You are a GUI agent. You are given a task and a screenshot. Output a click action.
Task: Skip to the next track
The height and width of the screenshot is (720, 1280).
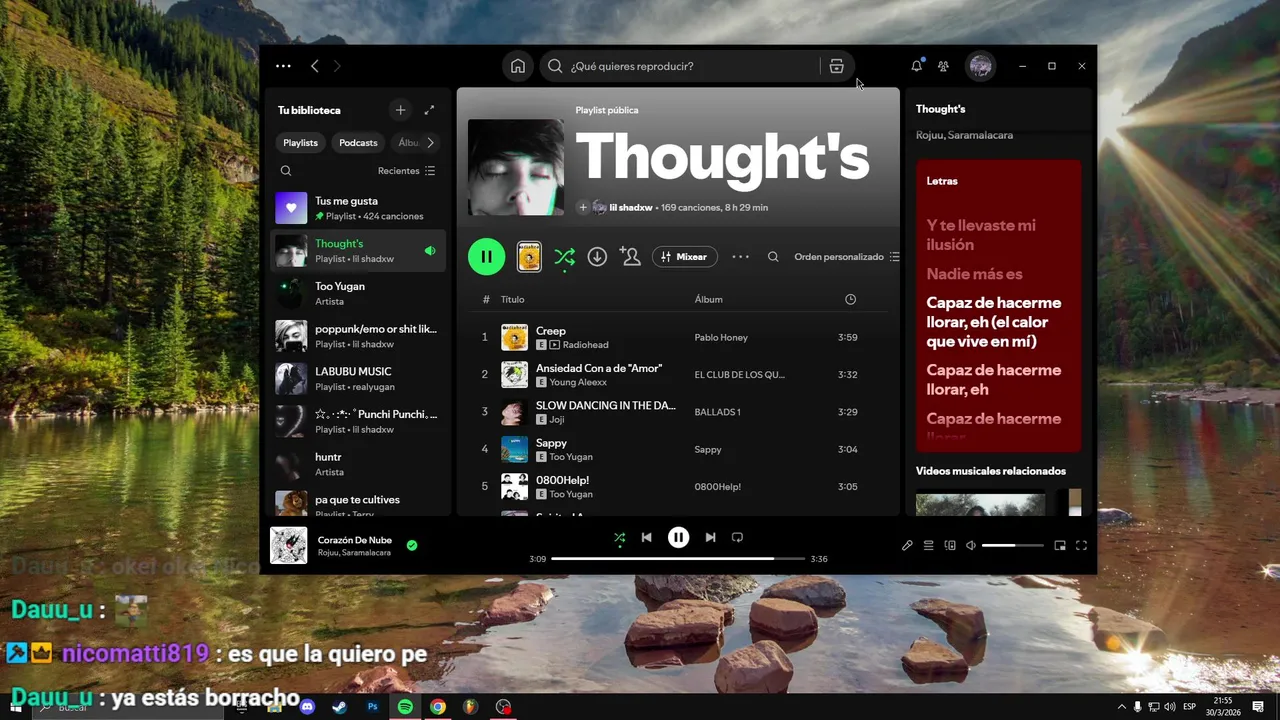point(710,537)
